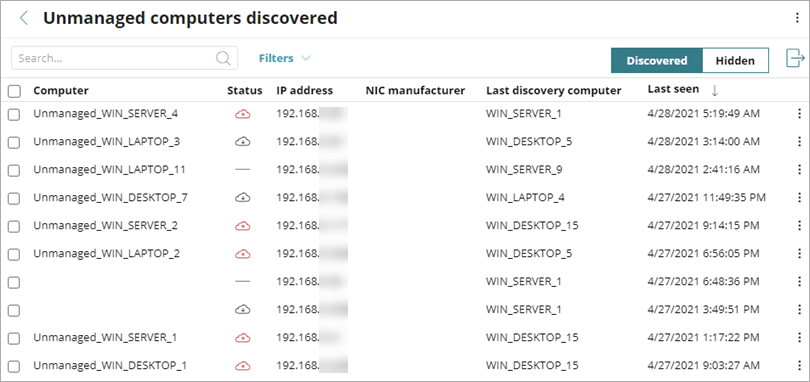Check the box for Unmanaged_WIN_DESKTOP_1
Image resolution: width=810 pixels, height=382 pixels.
14,366
